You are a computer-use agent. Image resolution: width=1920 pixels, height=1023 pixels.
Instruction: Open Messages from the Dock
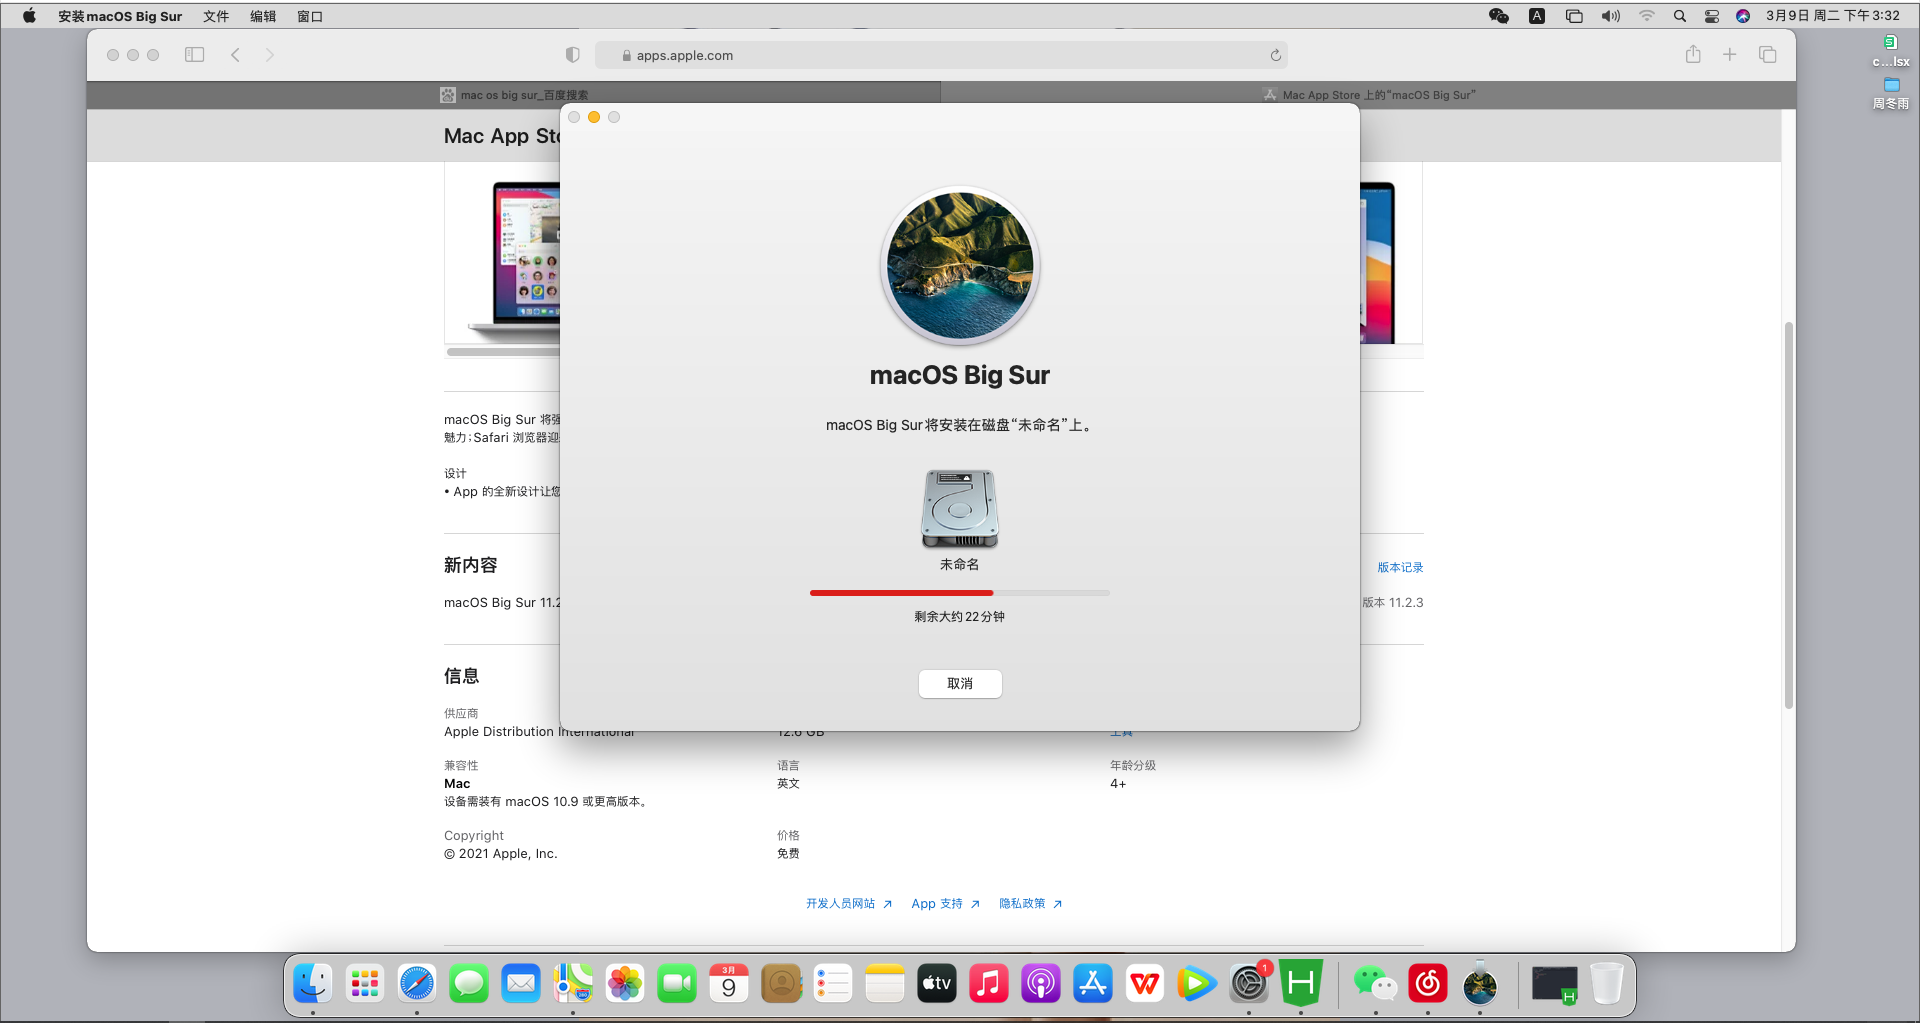click(469, 984)
